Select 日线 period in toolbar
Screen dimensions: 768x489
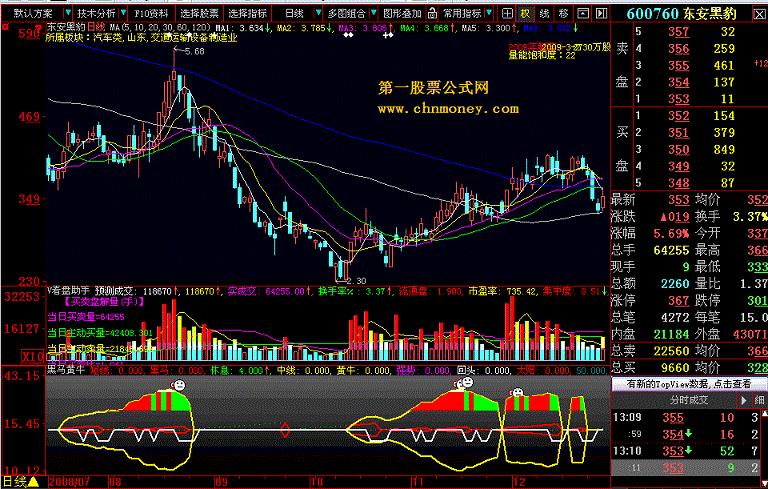click(294, 13)
